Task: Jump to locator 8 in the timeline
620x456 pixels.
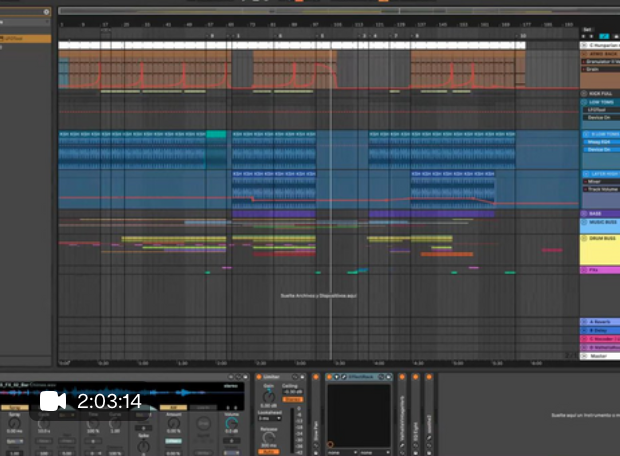Action: [416, 36]
